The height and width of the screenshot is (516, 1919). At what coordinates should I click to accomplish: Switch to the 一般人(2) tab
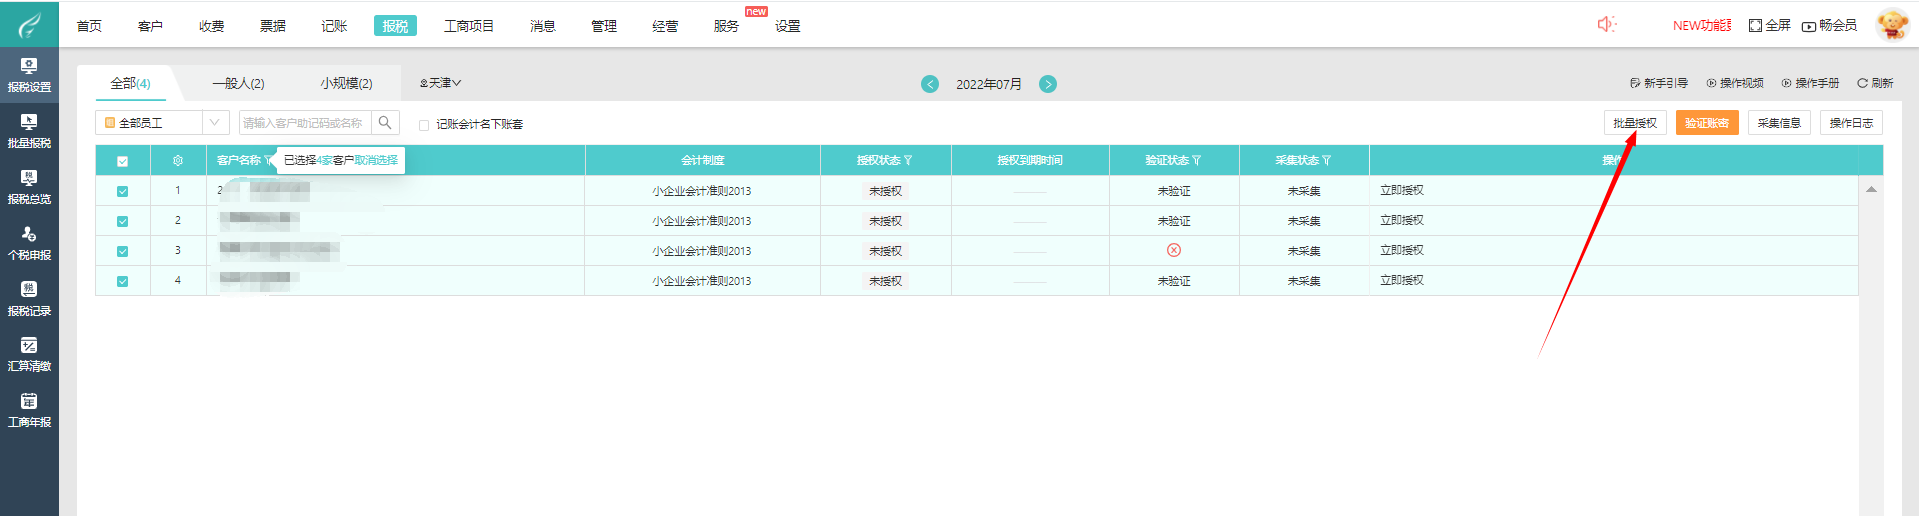238,83
